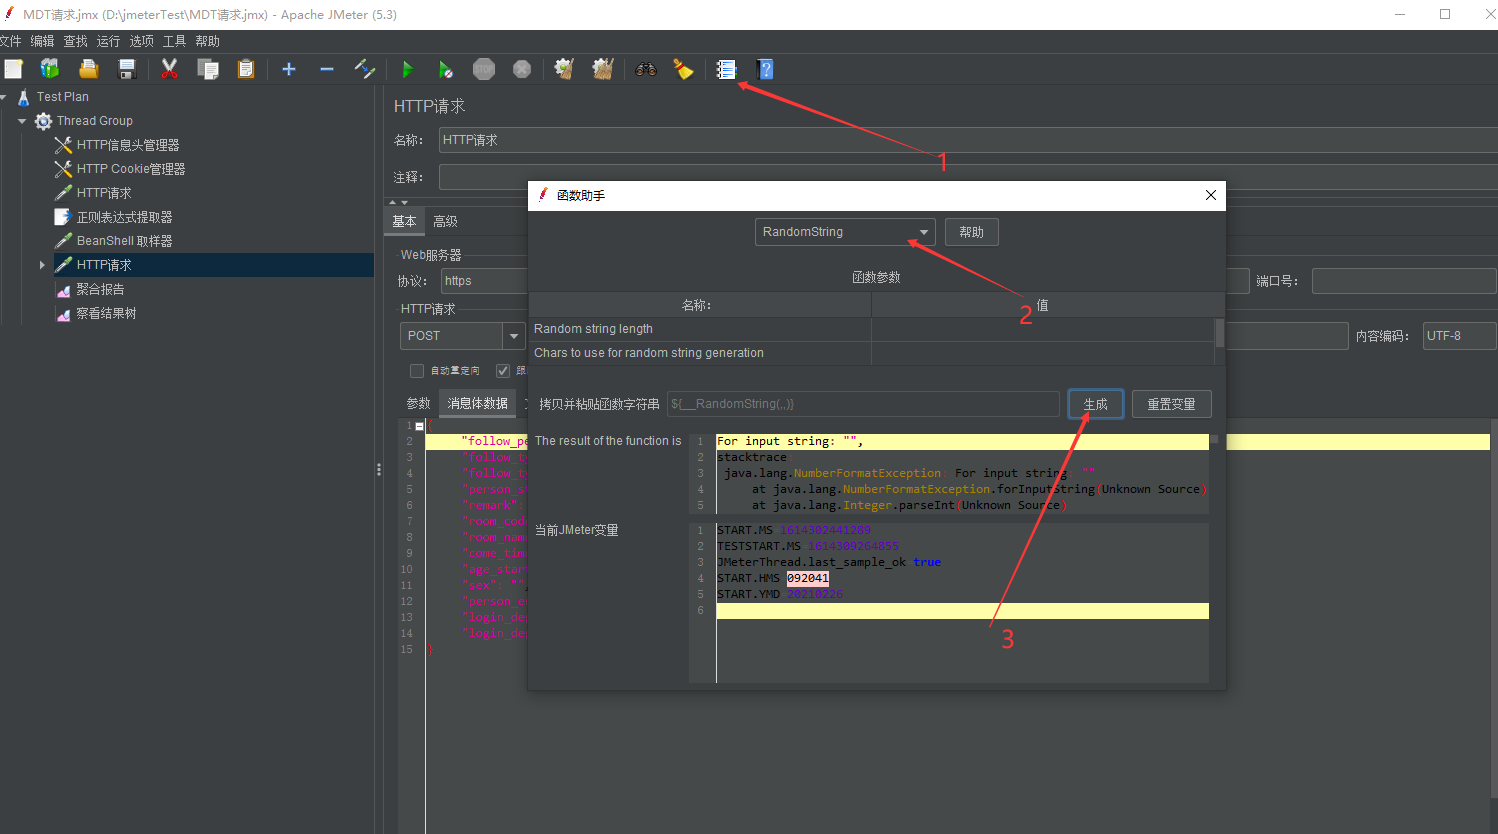The height and width of the screenshot is (834, 1498).
Task: Click the 端口号 input field
Action: pyautogui.click(x=1404, y=281)
